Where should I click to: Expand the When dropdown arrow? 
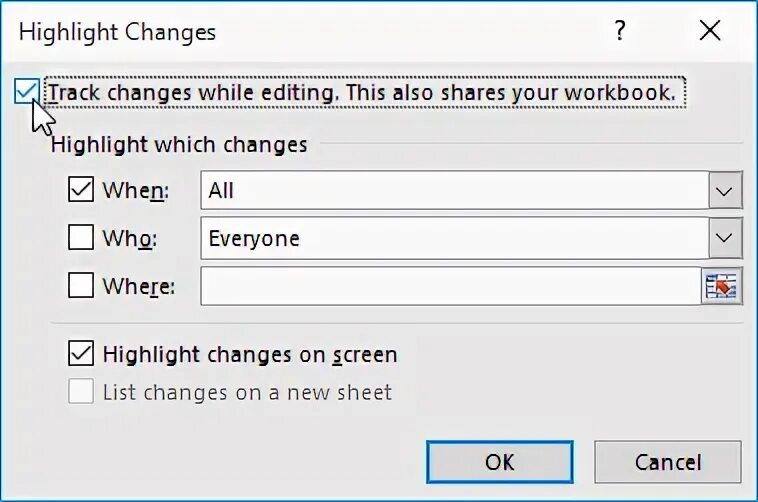click(x=725, y=190)
